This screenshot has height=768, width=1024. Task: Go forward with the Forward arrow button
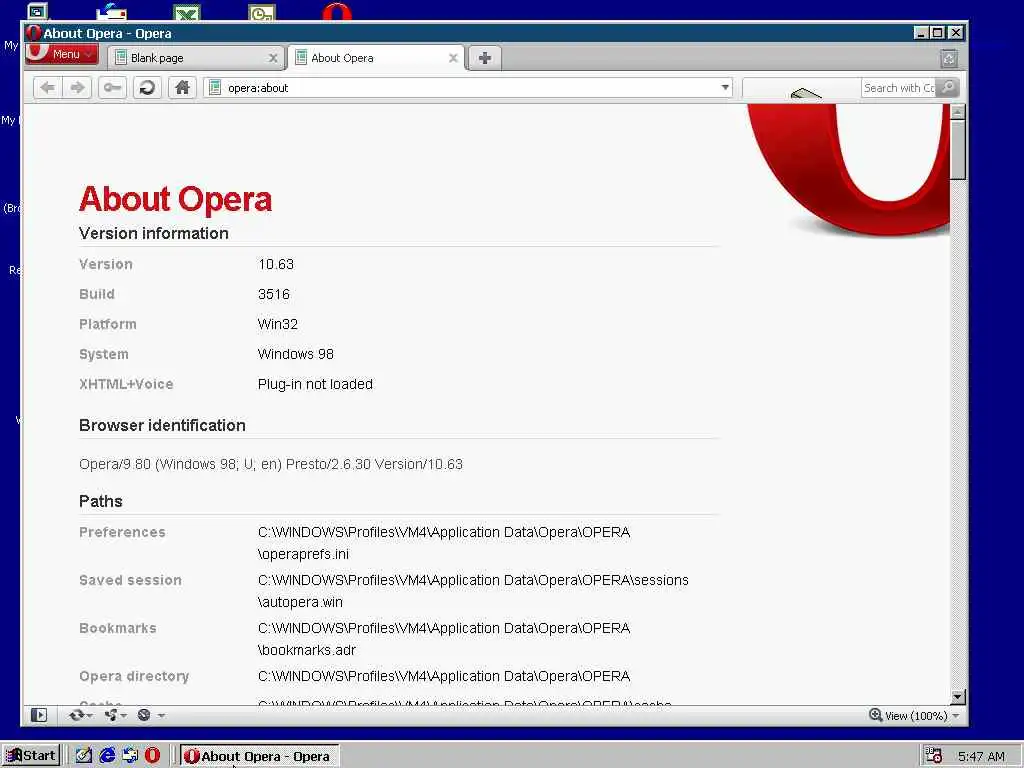(77, 88)
